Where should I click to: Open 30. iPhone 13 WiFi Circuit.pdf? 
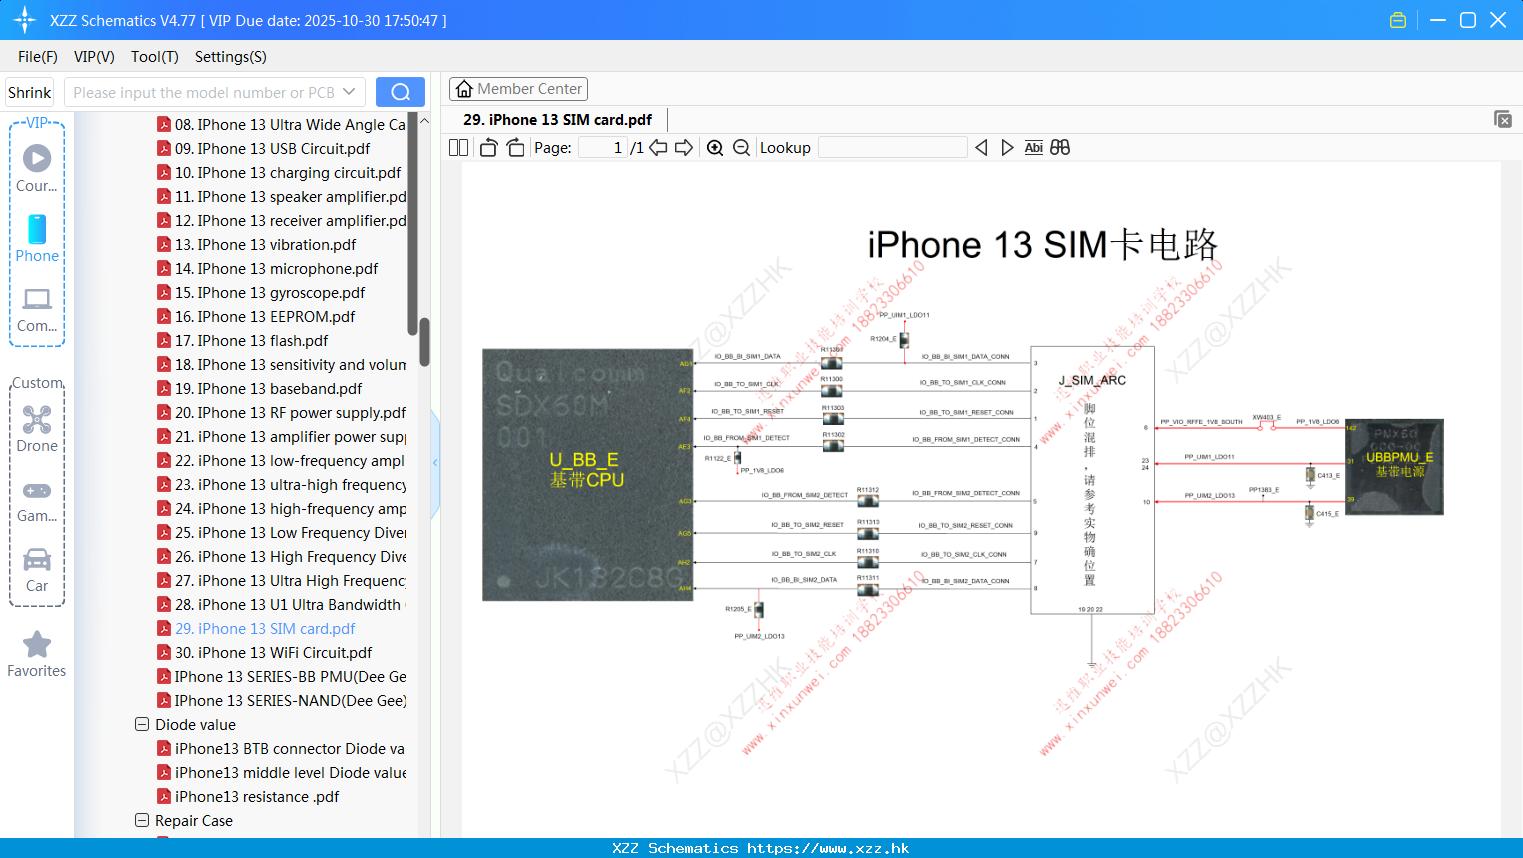coord(265,652)
